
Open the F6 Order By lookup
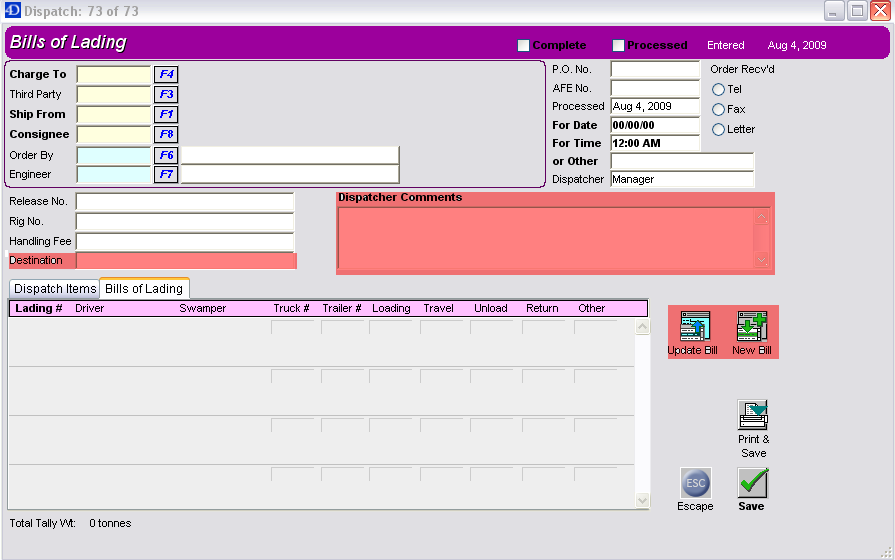pyautogui.click(x=165, y=155)
